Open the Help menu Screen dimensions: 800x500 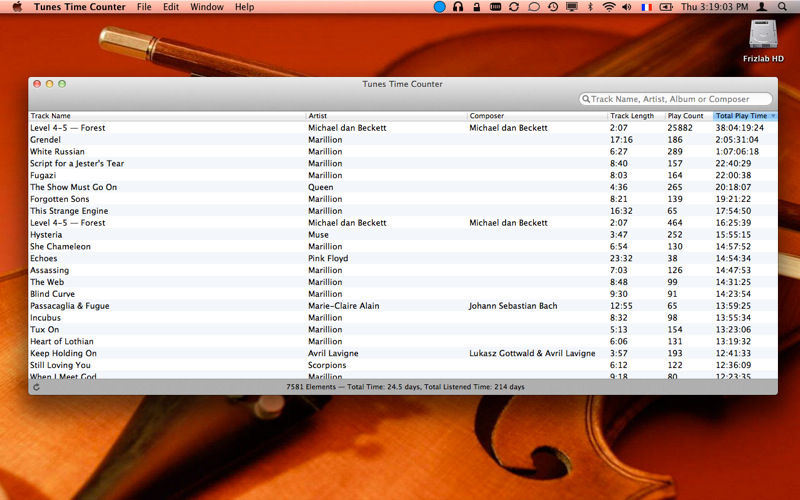(244, 7)
